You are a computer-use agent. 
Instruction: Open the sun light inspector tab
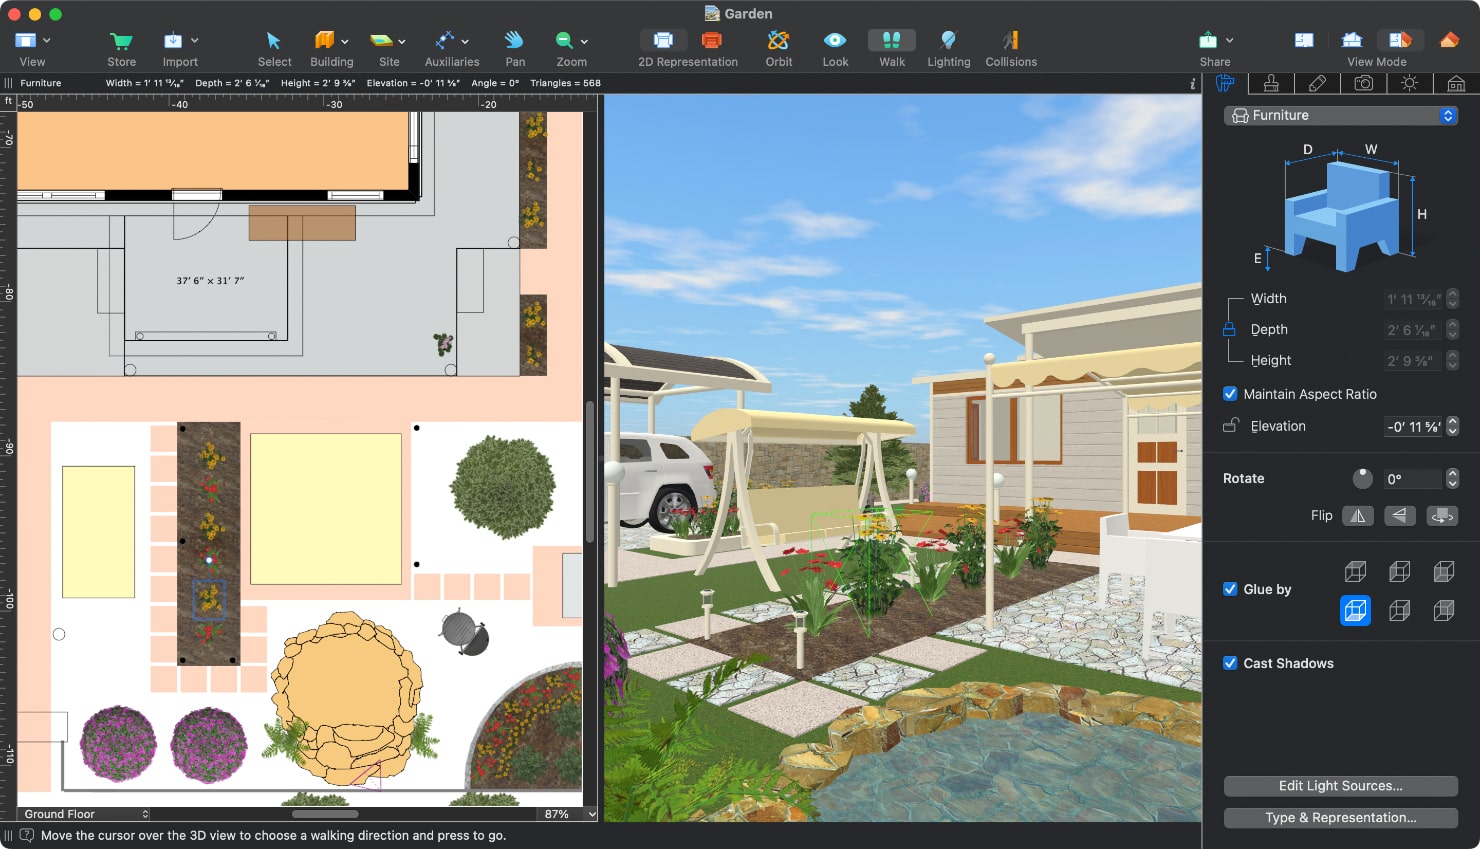coord(1409,83)
